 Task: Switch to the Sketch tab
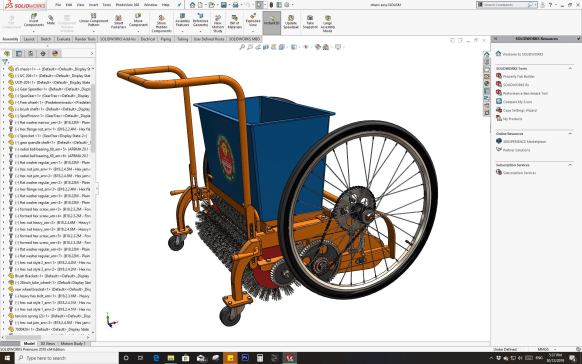tap(46, 39)
